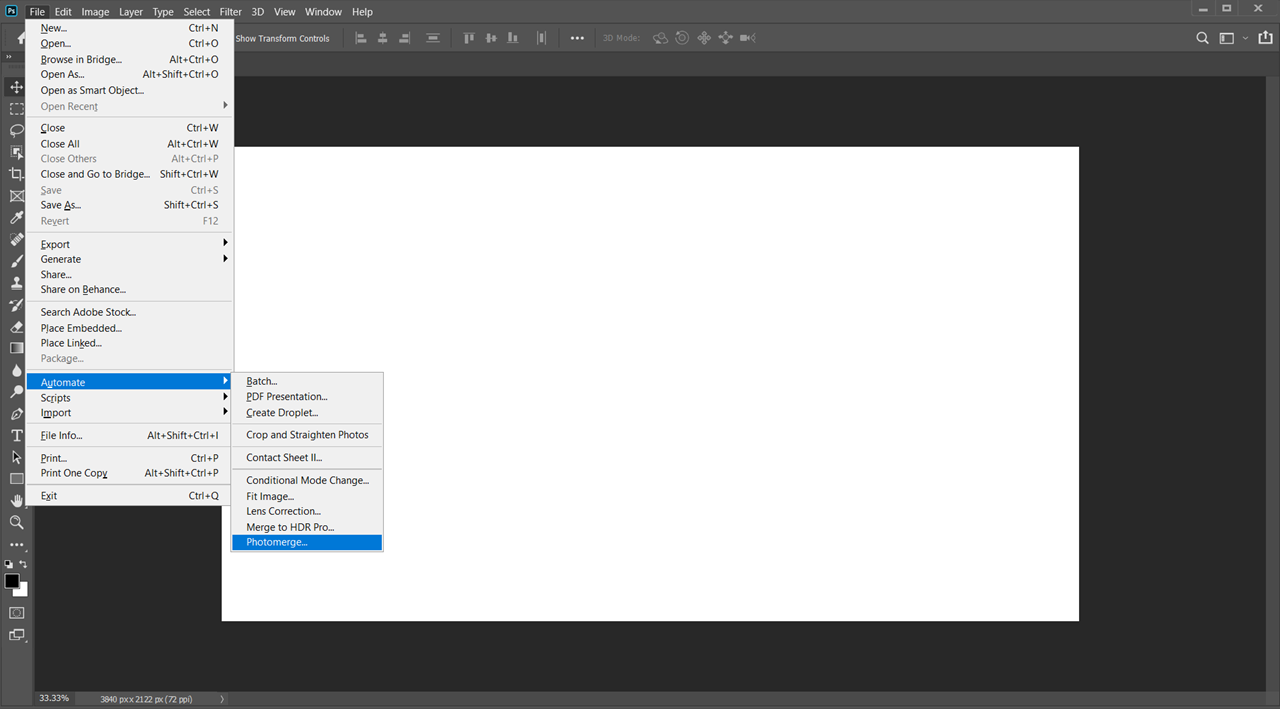
Task: Expand the Open Recent submenu
Action: click(130, 106)
